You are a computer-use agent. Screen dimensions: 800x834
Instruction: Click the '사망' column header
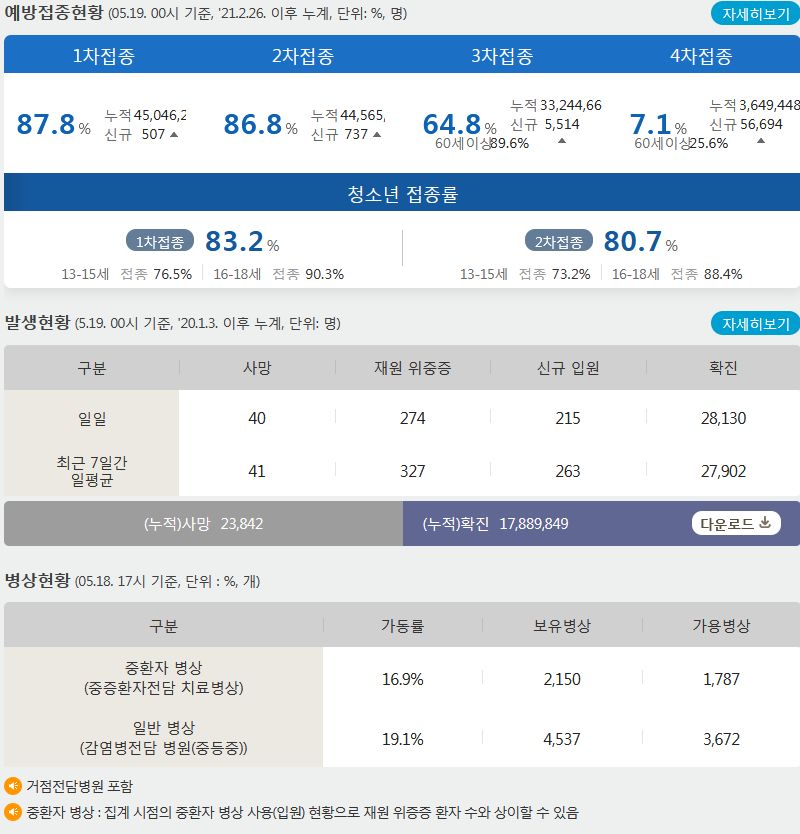click(257, 368)
